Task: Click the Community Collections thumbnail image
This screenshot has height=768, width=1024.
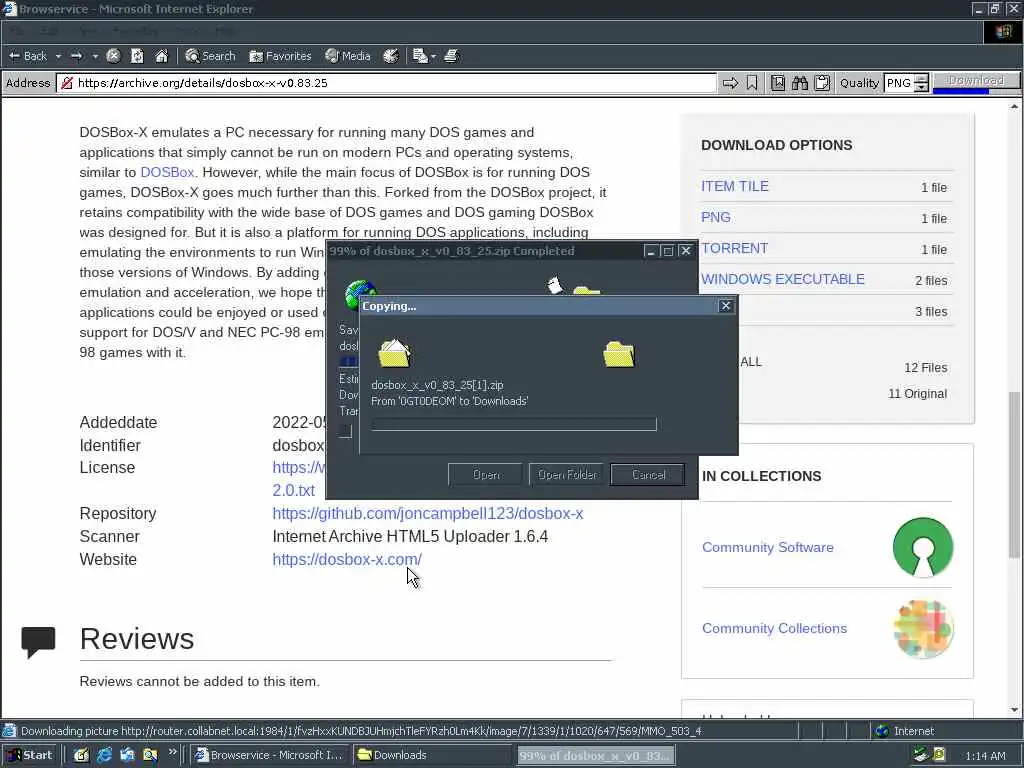Action: coord(923,629)
